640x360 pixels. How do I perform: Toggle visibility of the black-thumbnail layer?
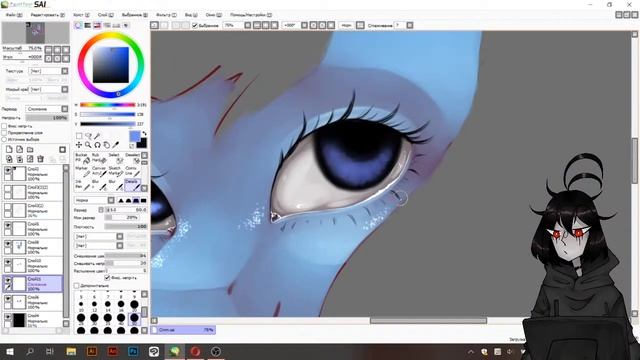coord(8,317)
